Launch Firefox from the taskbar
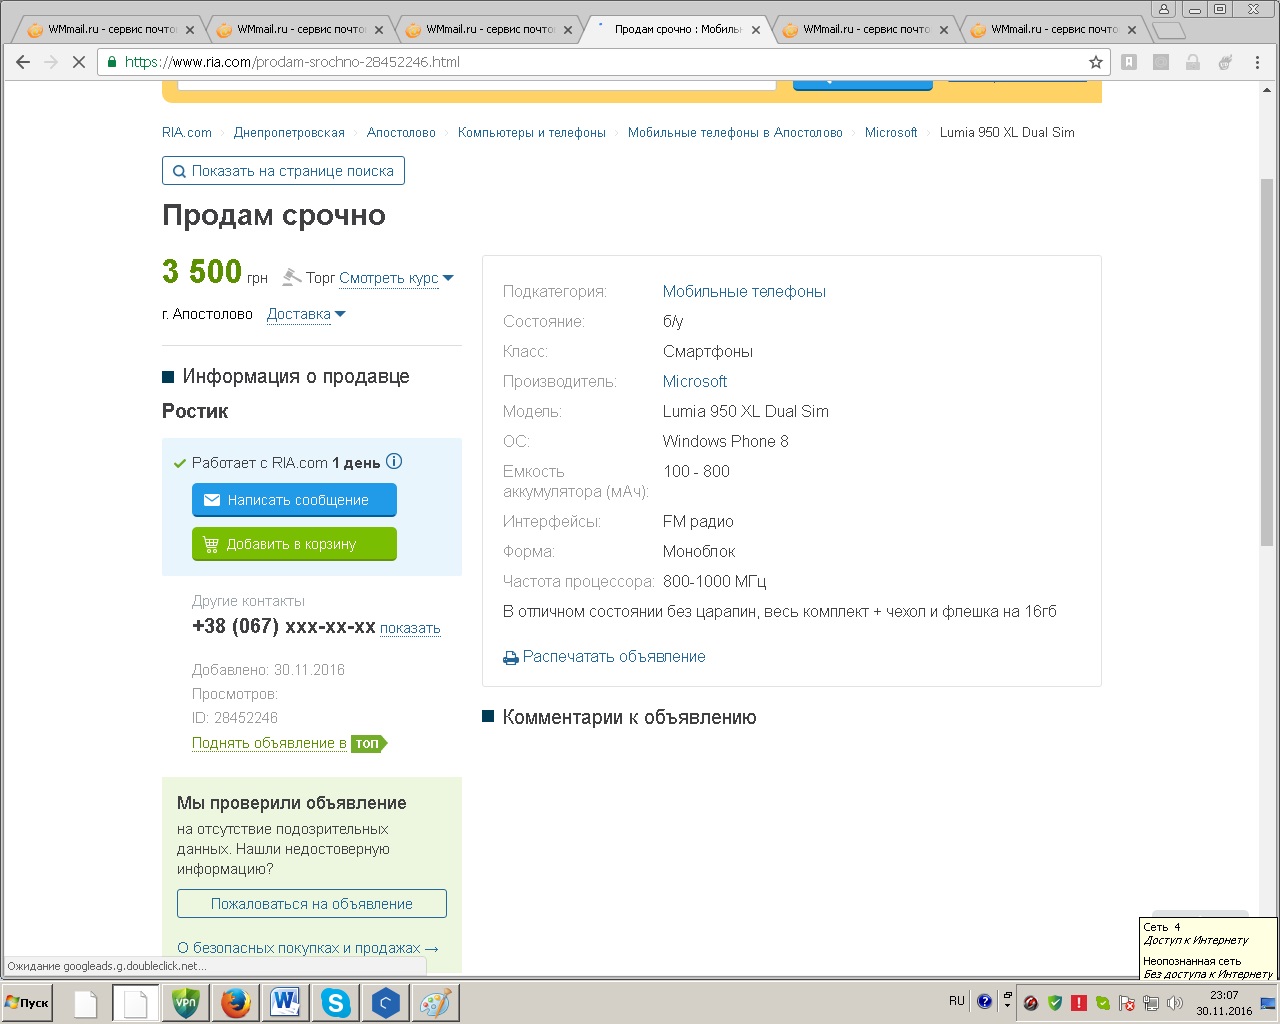1280x1024 pixels. pos(236,1003)
